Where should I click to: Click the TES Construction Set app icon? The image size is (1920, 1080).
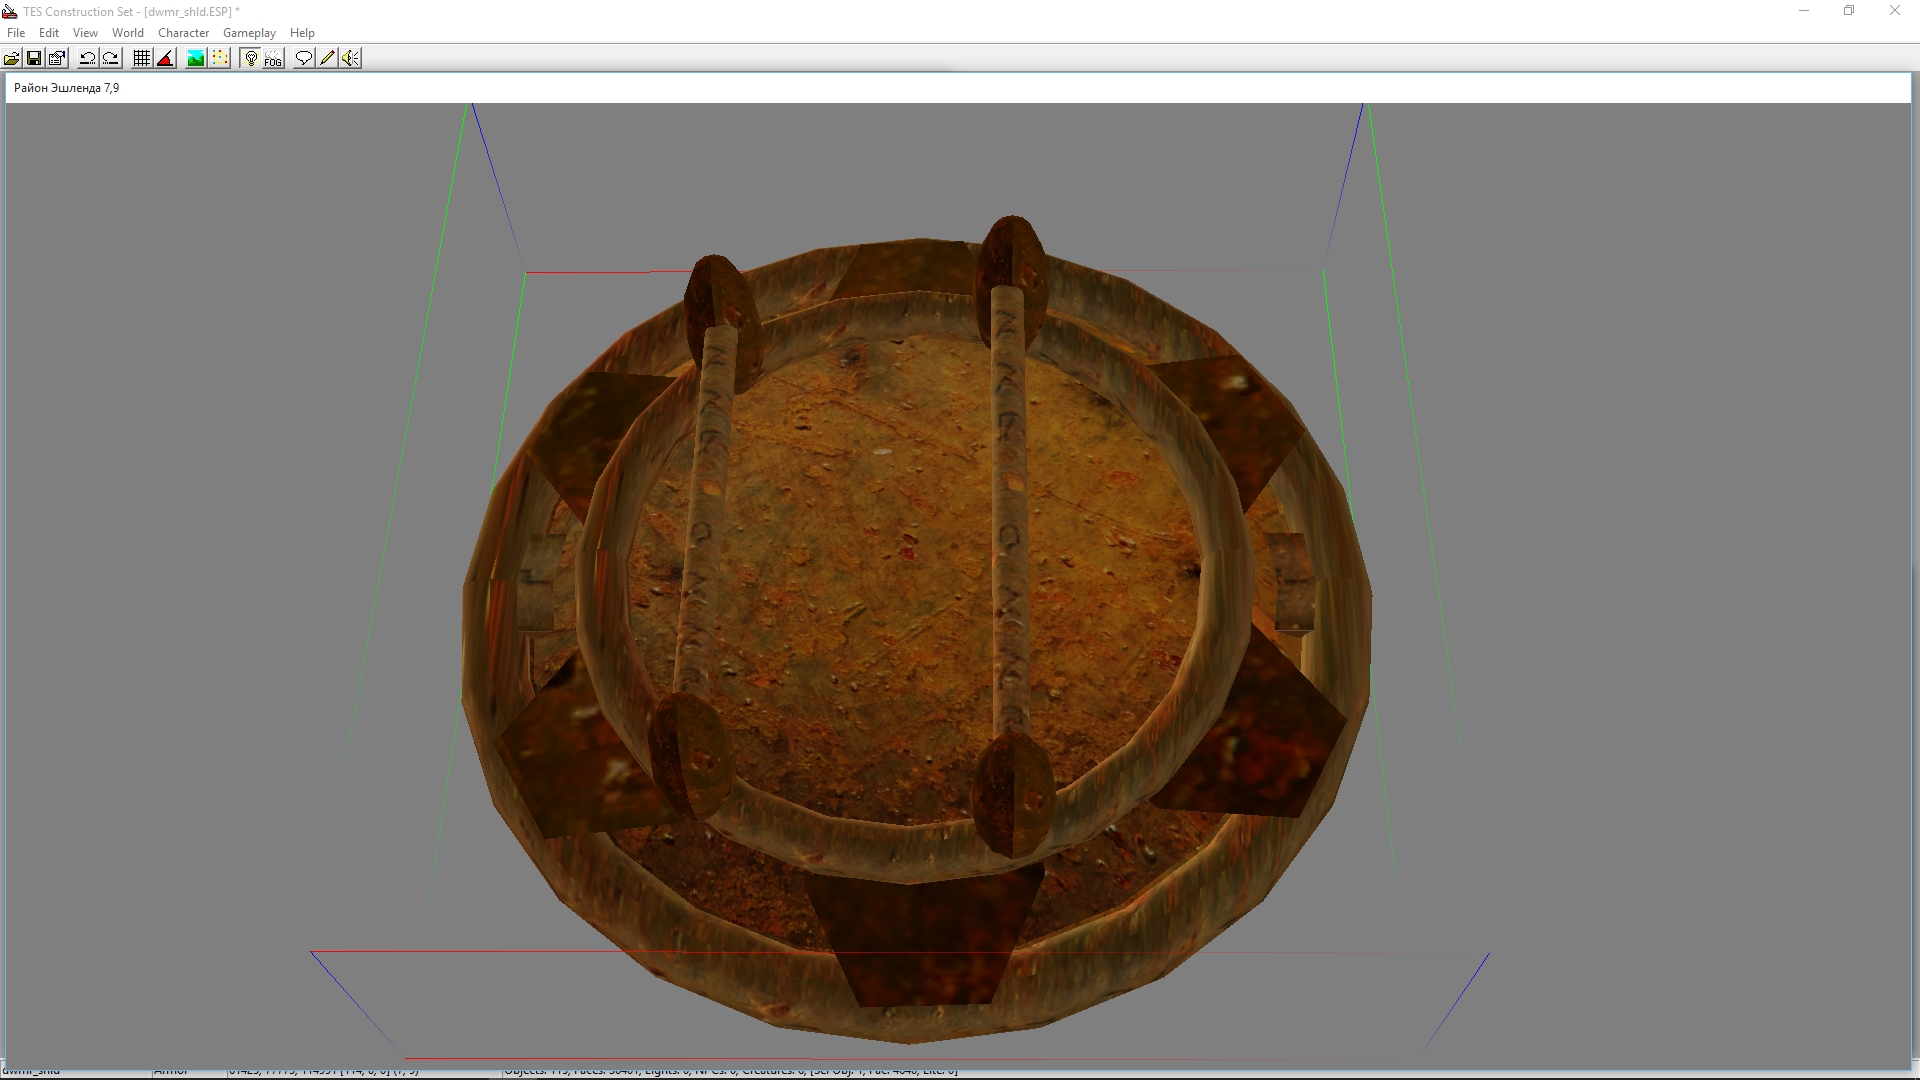[10, 11]
